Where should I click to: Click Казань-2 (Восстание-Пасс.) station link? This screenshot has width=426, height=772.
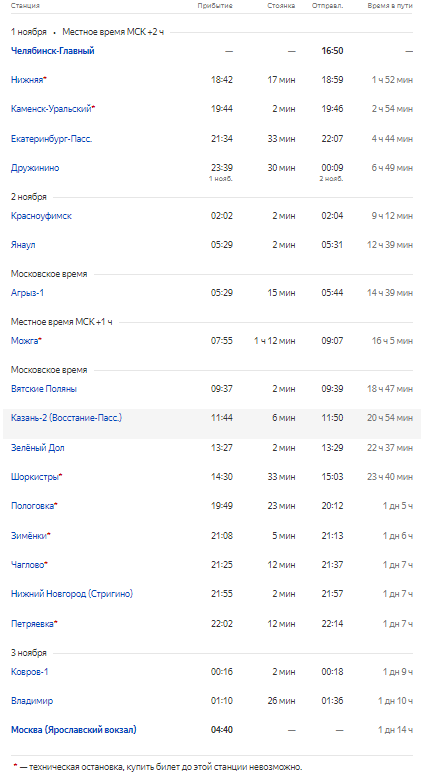pos(66,418)
